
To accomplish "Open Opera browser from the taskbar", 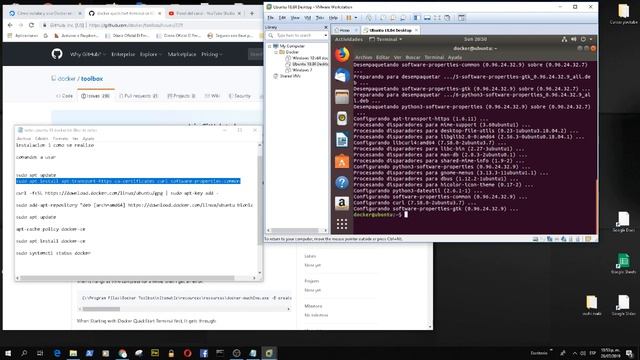I will (x=187, y=353).
